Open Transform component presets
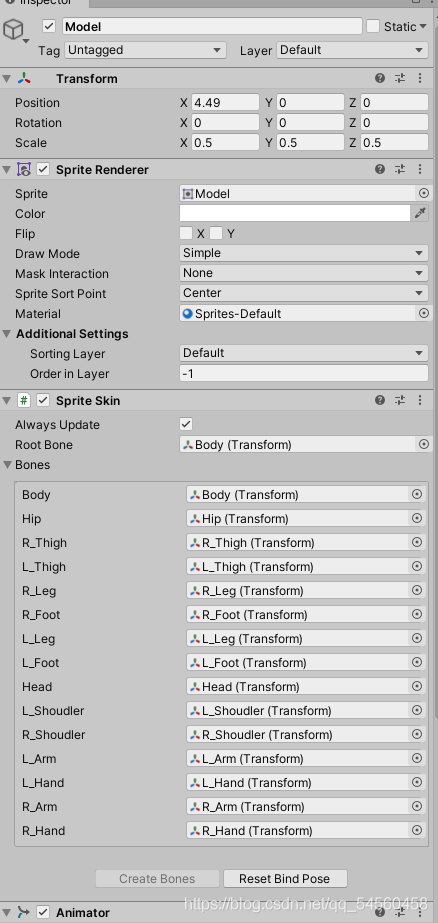Image resolution: width=438 pixels, height=923 pixels. 400,78
